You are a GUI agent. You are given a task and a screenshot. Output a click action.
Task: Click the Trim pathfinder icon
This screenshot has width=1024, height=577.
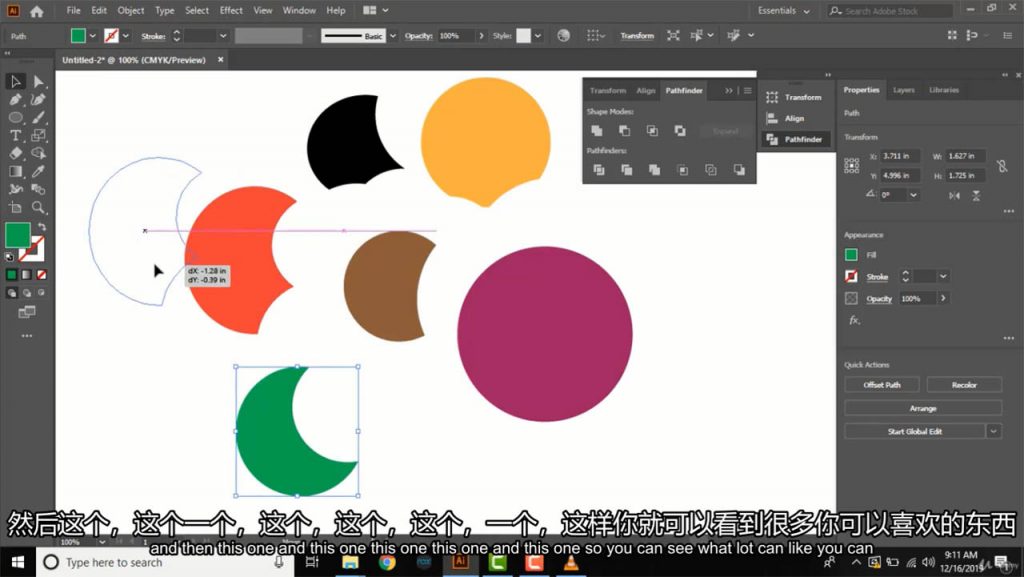pos(626,170)
